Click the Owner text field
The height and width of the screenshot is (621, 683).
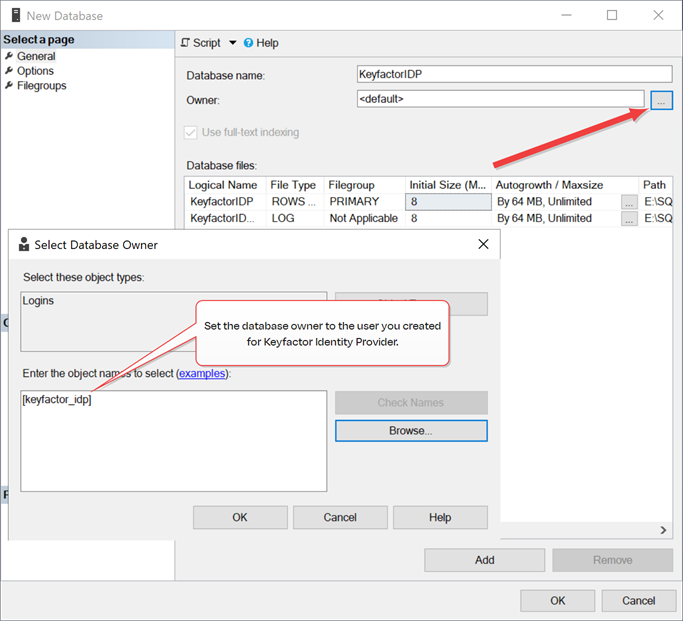pos(499,99)
